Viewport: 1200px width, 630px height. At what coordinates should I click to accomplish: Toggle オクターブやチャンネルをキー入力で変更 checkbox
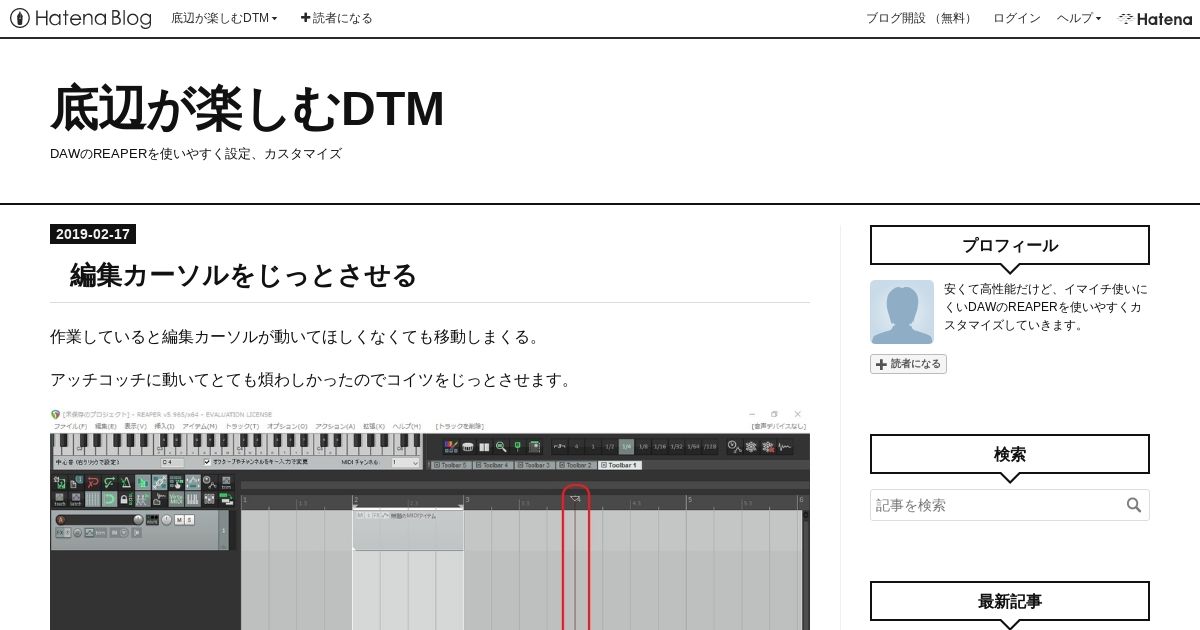pyautogui.click(x=207, y=462)
